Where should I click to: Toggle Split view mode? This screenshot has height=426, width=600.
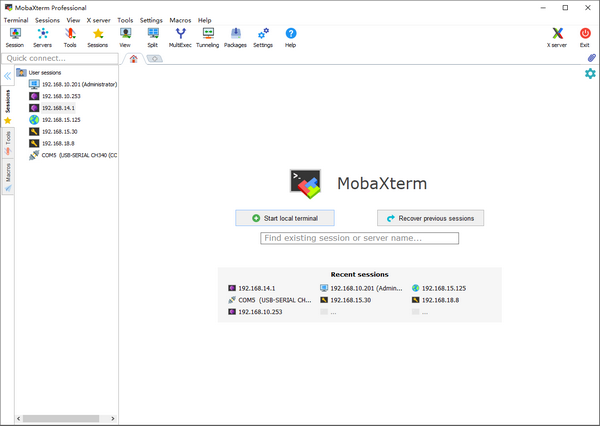[x=153, y=37]
